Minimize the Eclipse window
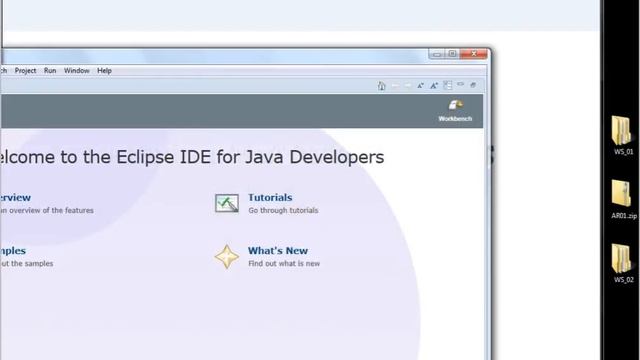This screenshot has width=640, height=360. [437, 54]
